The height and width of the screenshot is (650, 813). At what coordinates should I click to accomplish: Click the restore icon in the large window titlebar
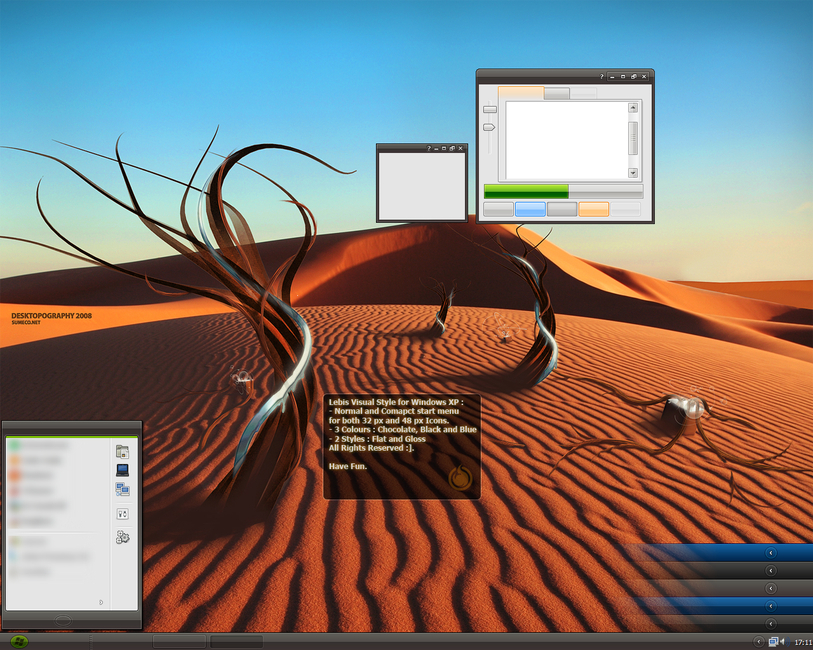(634, 76)
